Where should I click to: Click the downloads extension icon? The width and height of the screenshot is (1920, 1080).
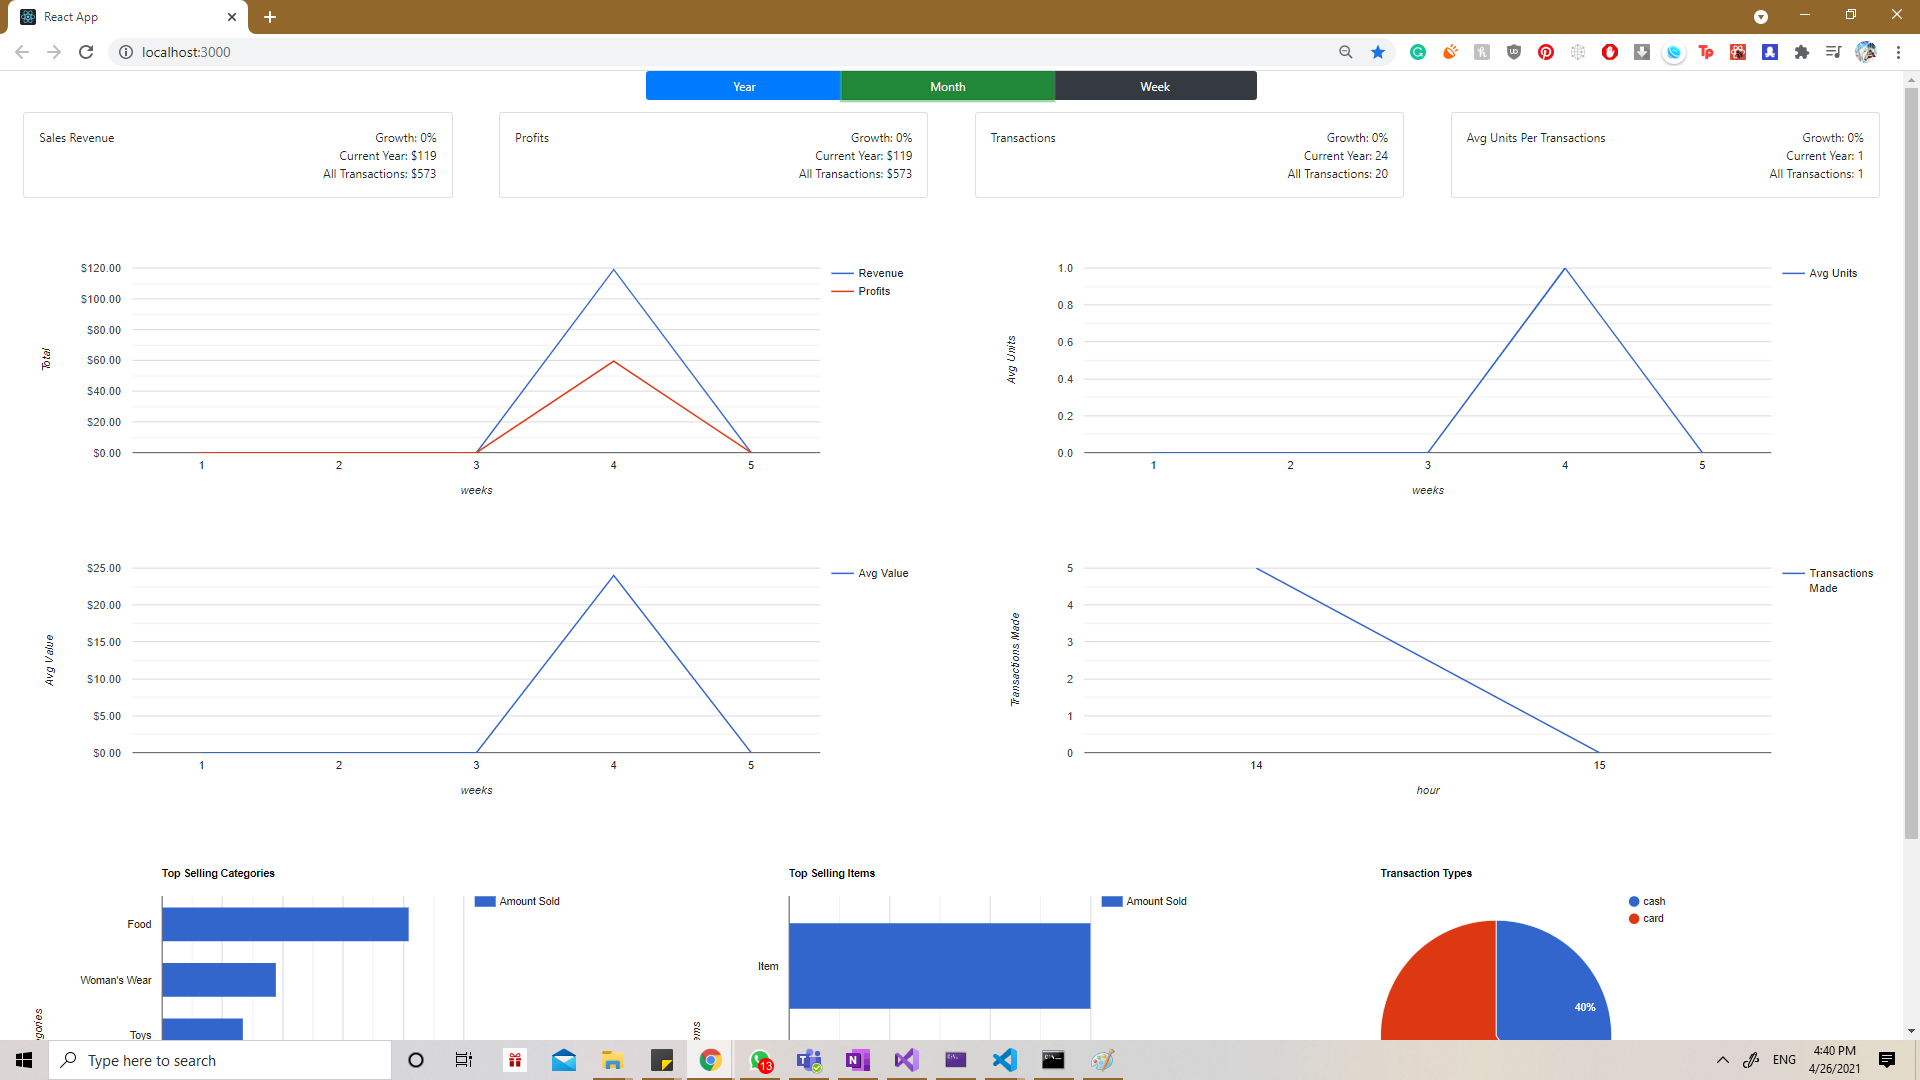click(1641, 52)
